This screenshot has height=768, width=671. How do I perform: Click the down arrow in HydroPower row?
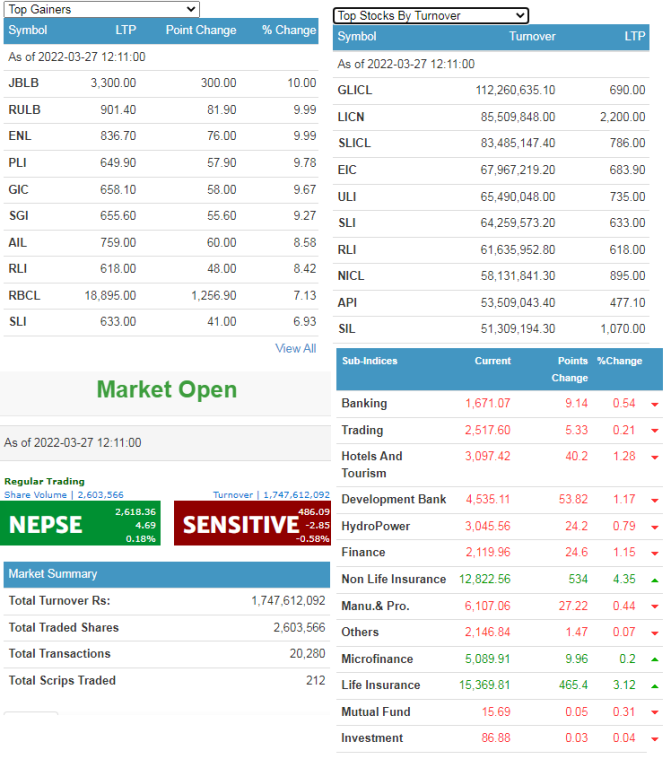pos(654,528)
